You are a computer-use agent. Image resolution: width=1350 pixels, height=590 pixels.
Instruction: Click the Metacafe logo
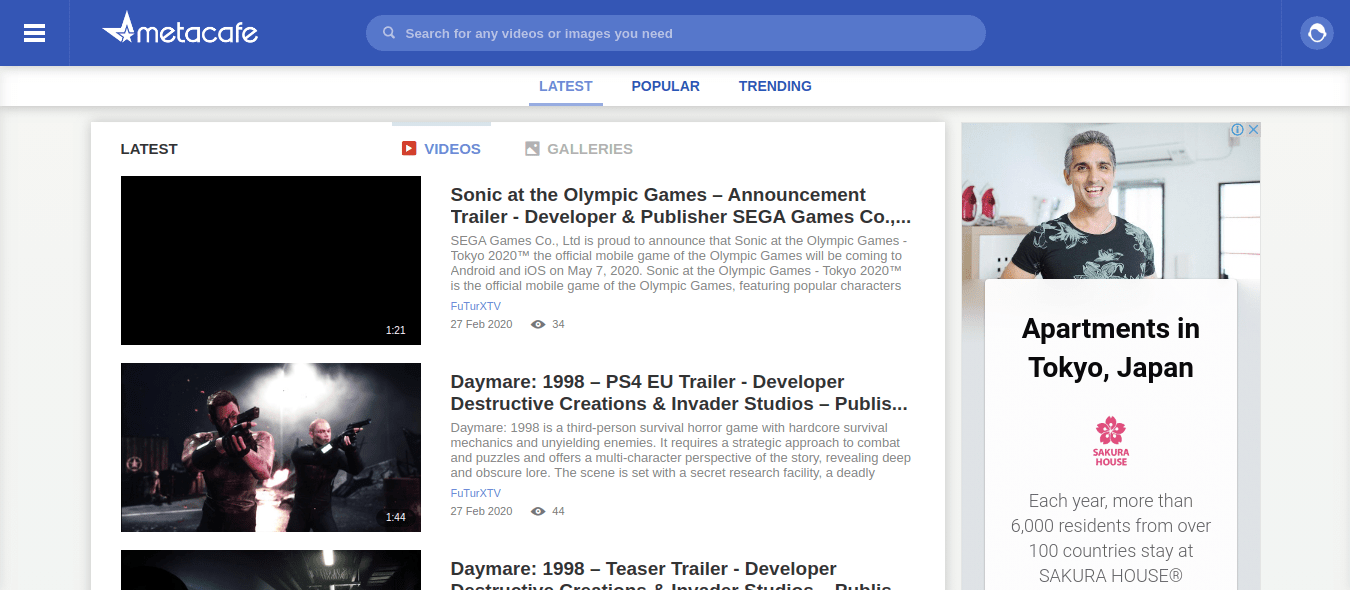coord(180,29)
